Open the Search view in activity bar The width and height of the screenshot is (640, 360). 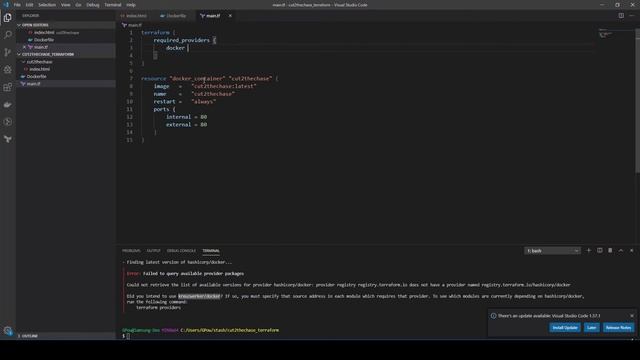coord(8,35)
